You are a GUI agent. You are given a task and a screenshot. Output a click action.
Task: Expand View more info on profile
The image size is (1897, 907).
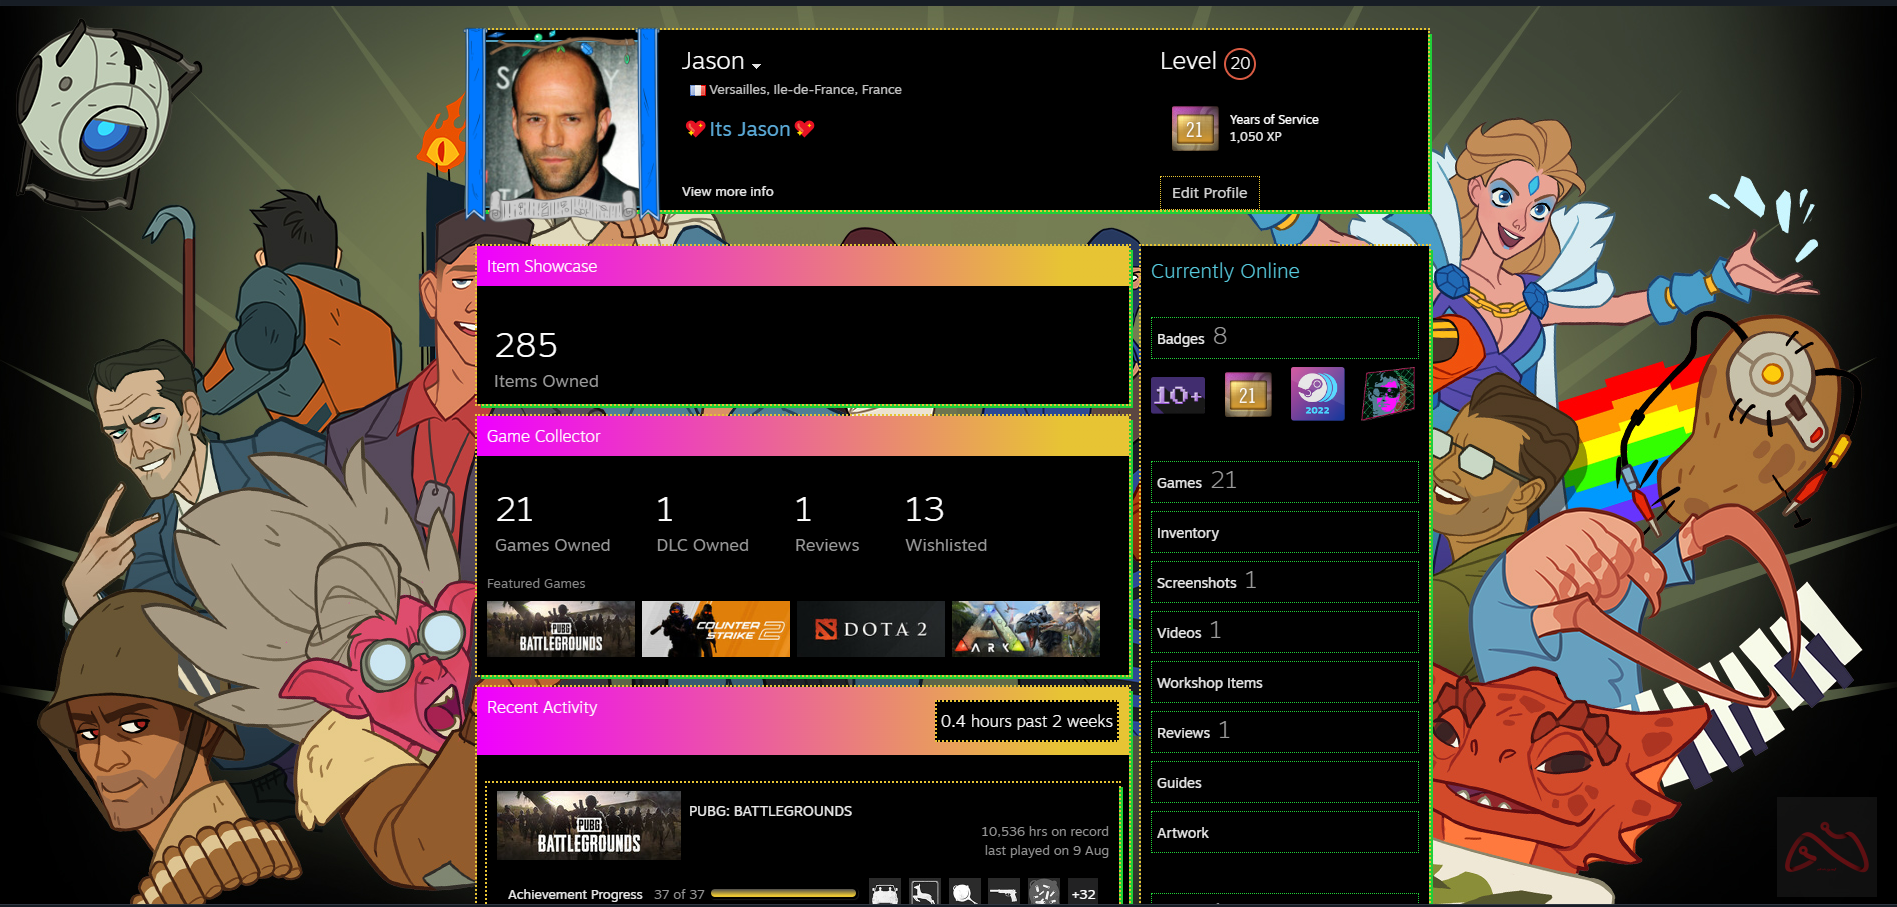tap(727, 192)
